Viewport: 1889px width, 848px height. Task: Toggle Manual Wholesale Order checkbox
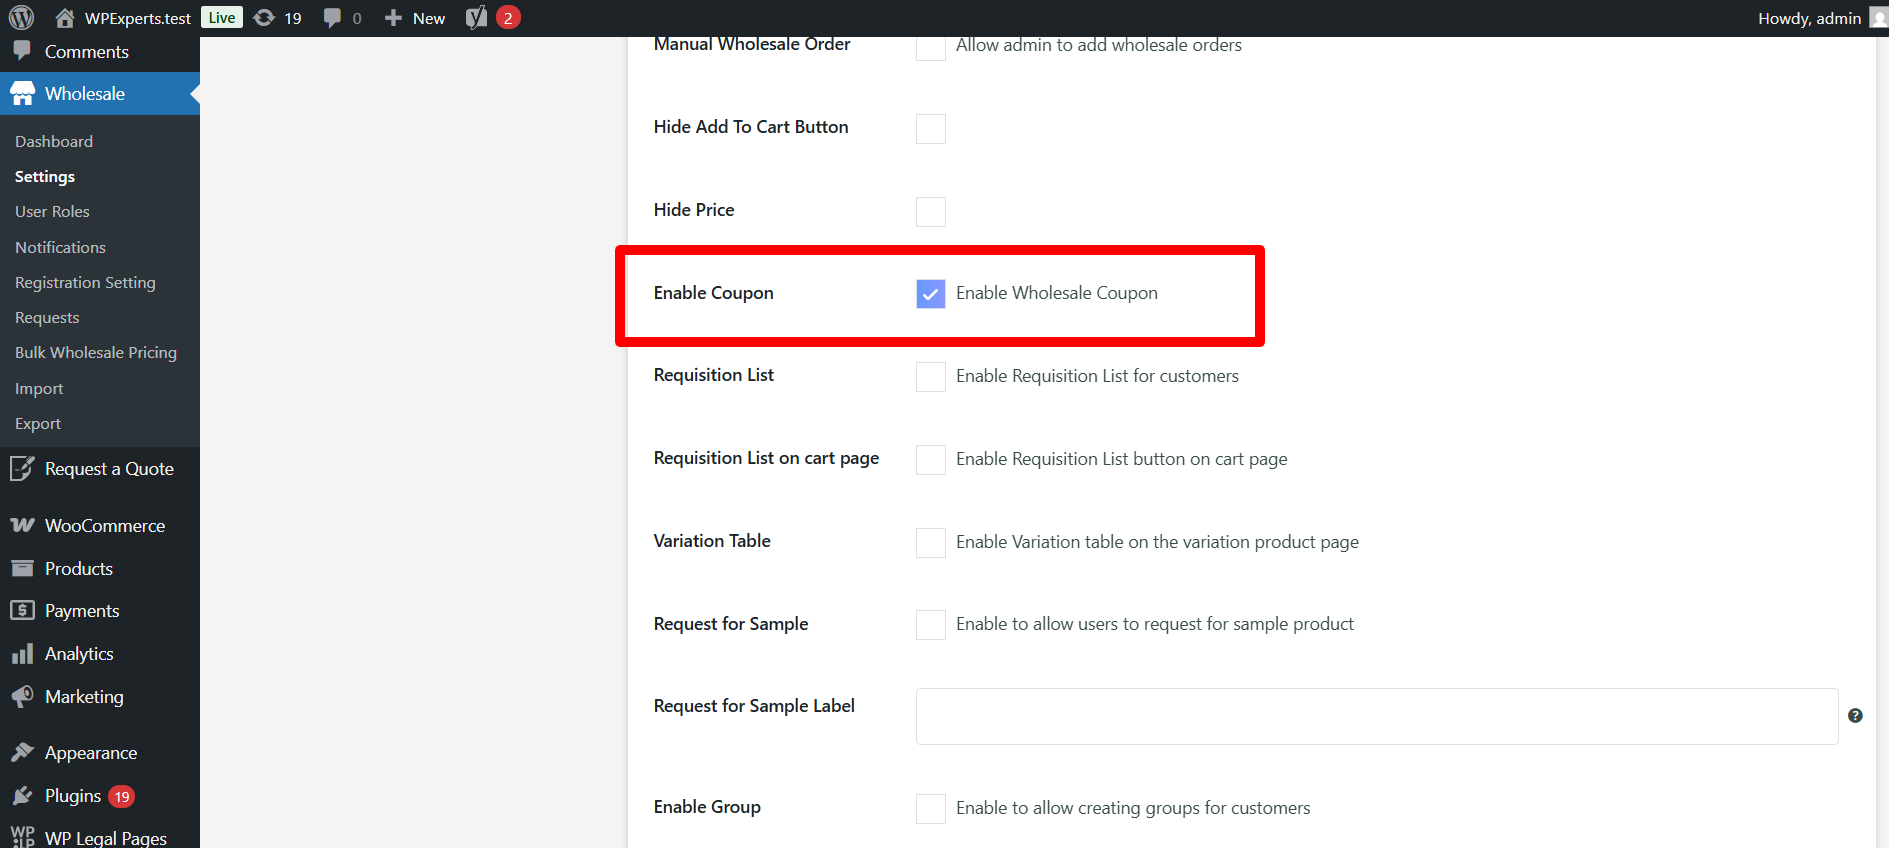tap(931, 46)
